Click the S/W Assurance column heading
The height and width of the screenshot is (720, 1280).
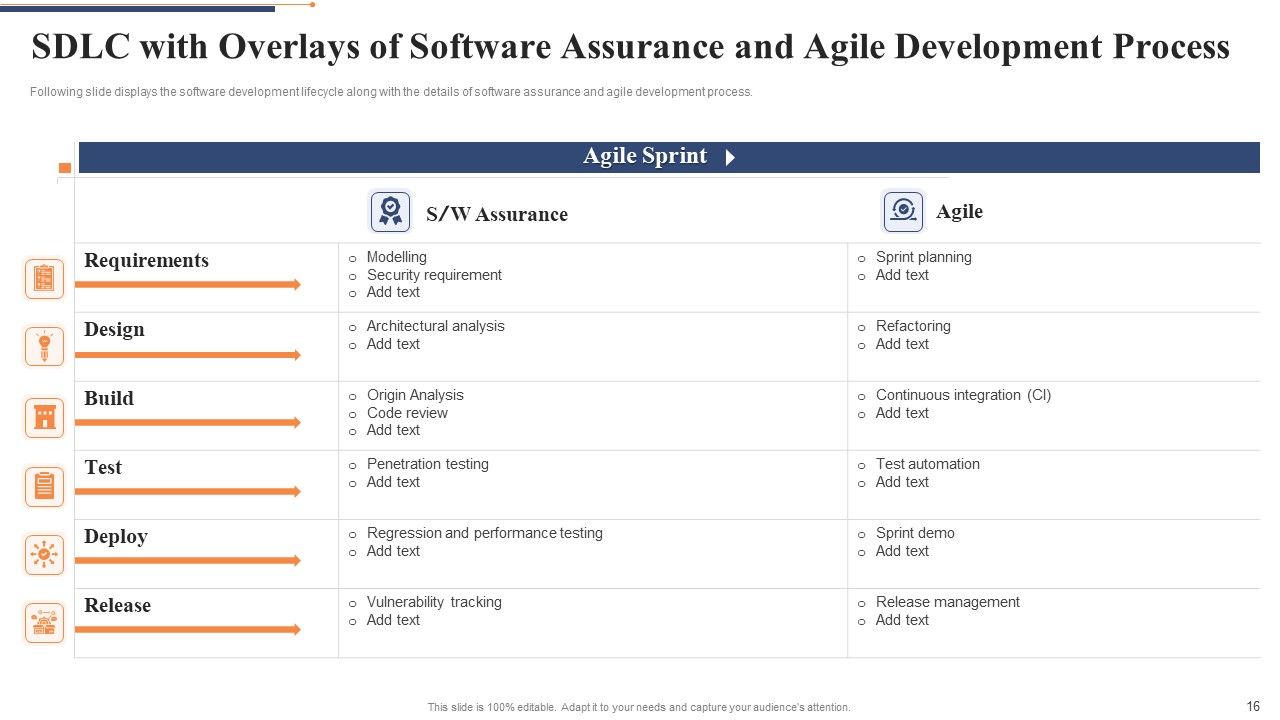pos(497,214)
